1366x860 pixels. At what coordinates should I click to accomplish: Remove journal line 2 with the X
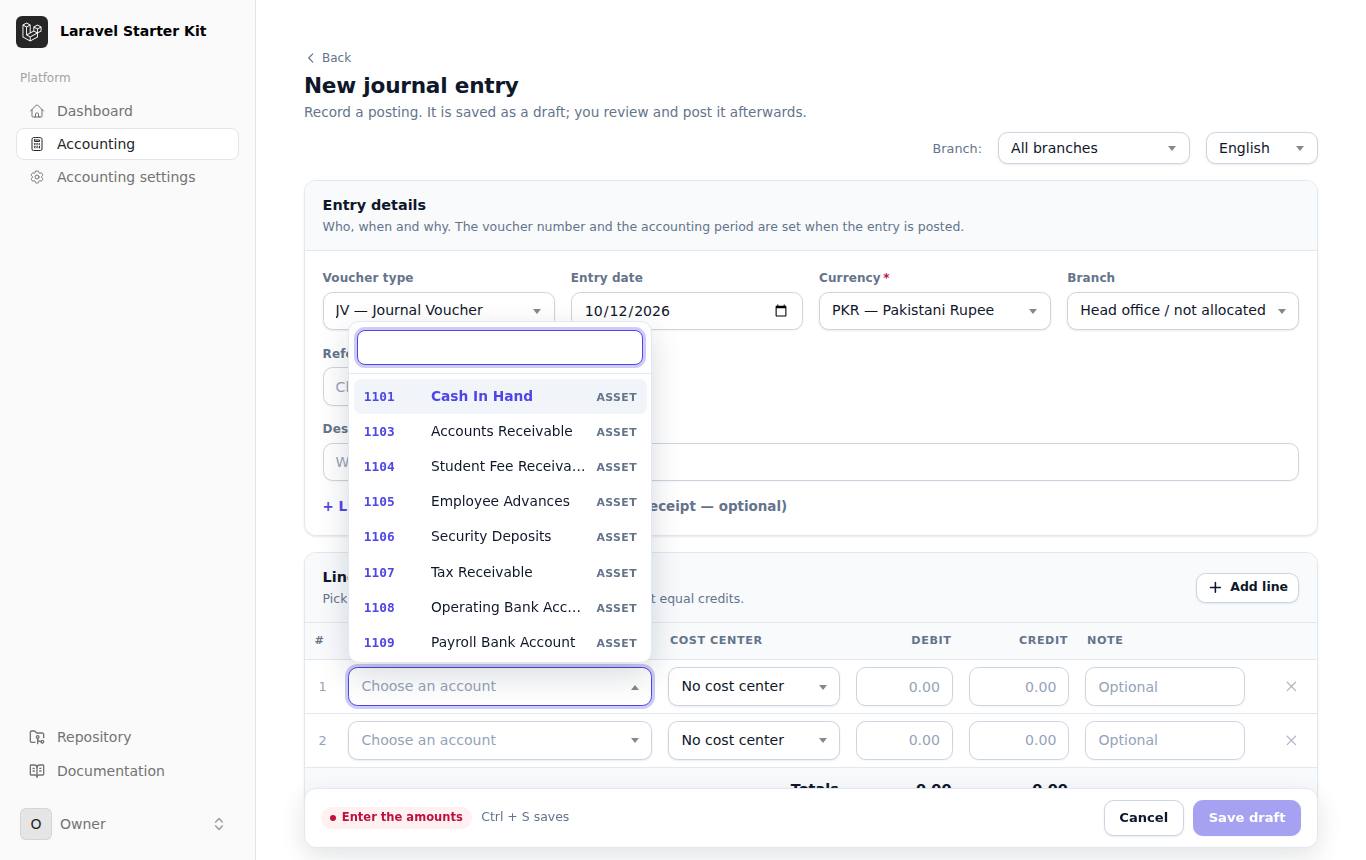click(x=1291, y=740)
